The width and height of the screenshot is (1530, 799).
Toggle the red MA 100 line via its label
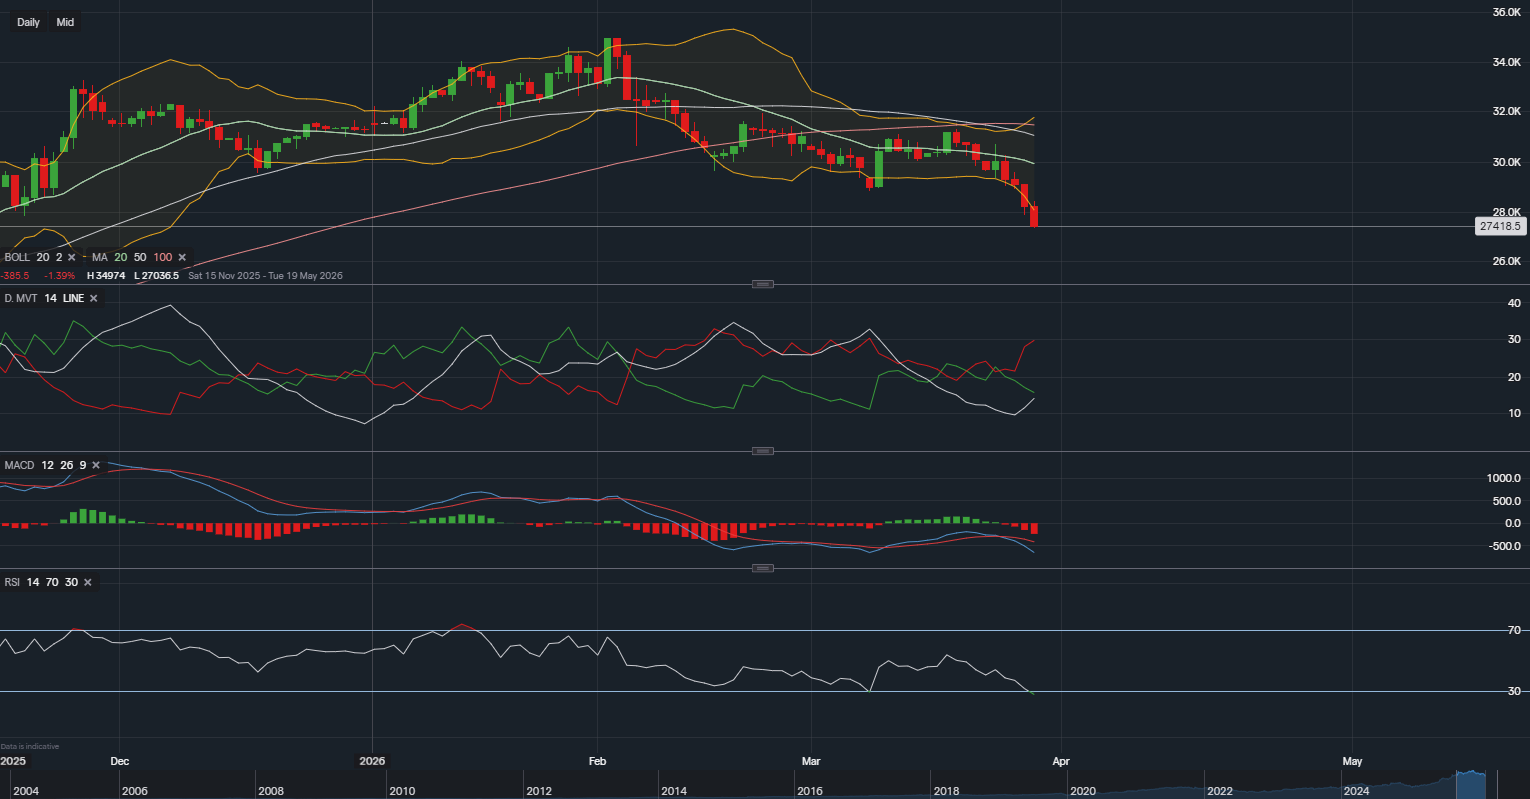coord(162,257)
